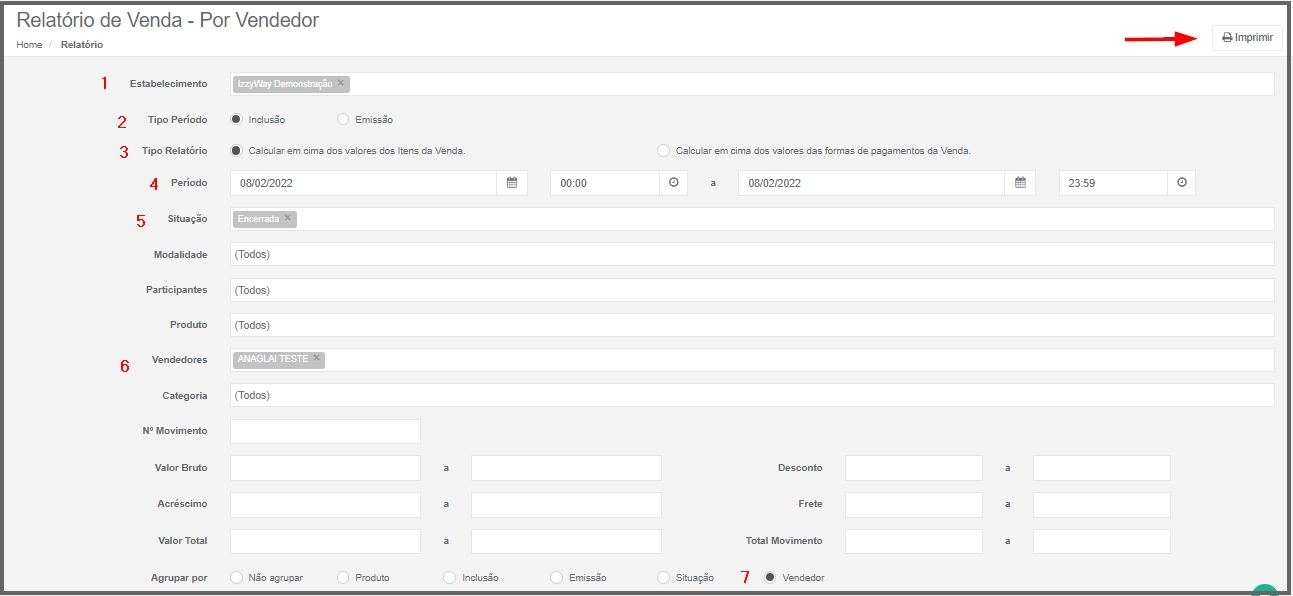
Task: Focus the Acréscimo maximum field
Action: tap(566, 505)
